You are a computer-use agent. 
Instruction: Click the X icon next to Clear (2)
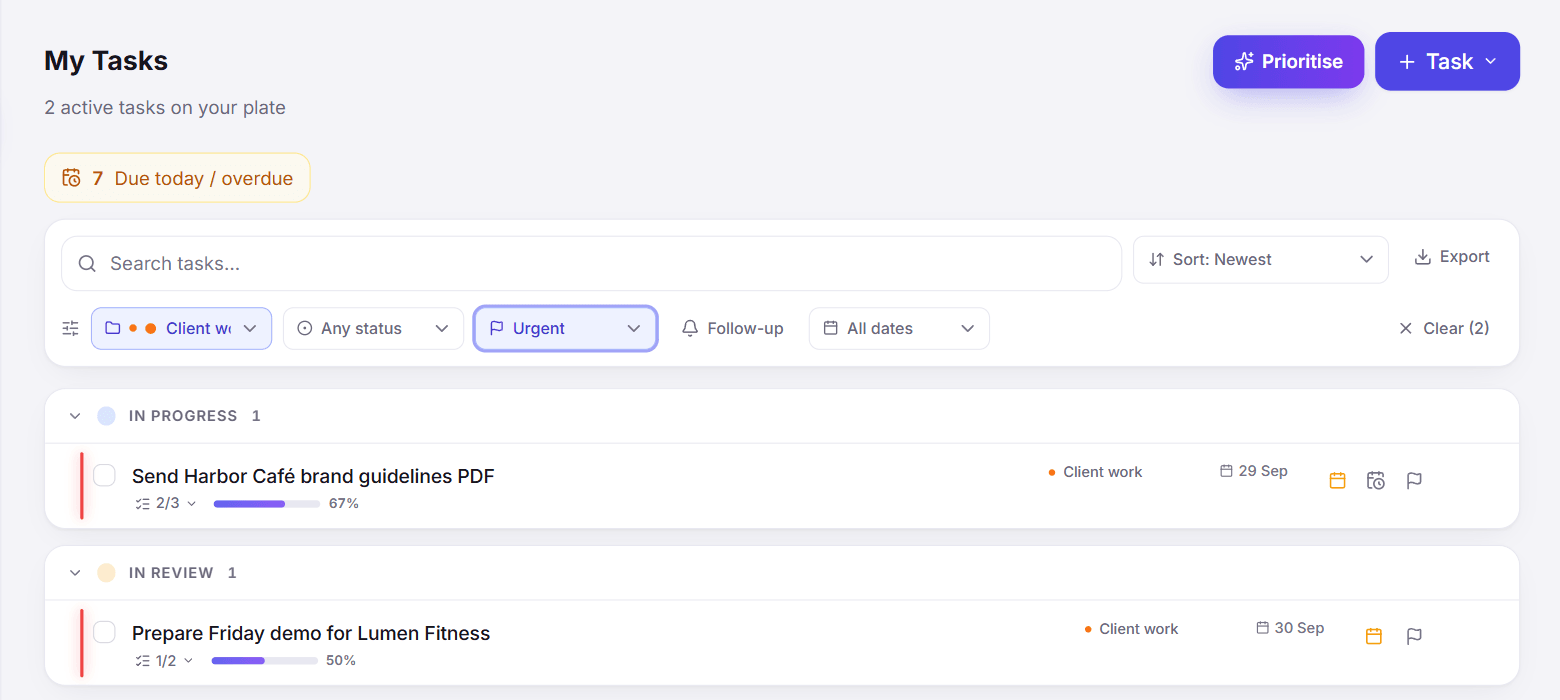coord(1406,328)
